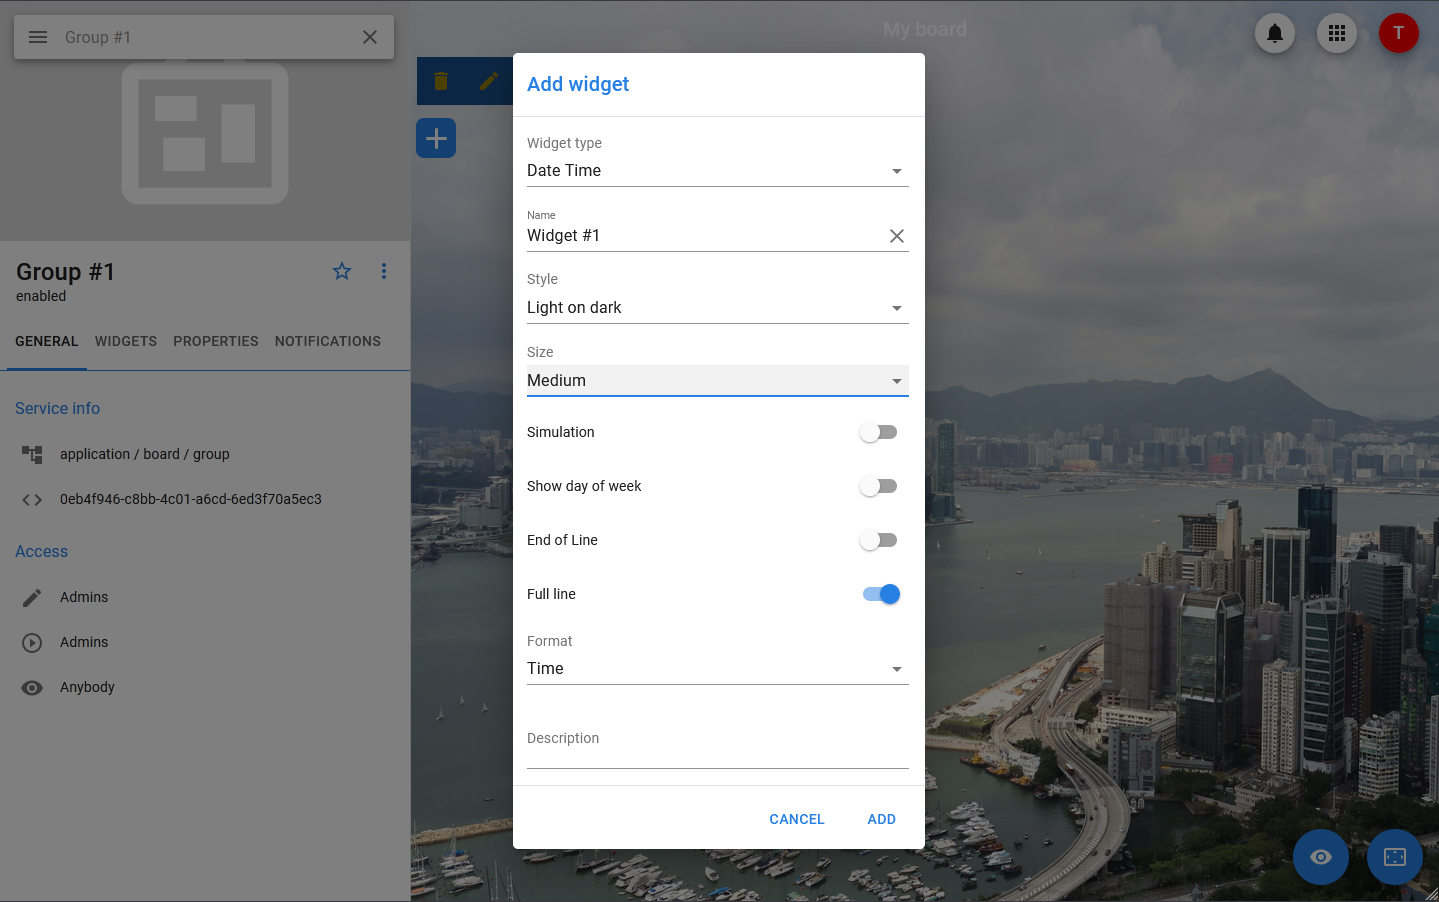The width and height of the screenshot is (1439, 902).
Task: Toggle the End of Line switch
Action: tap(879, 540)
